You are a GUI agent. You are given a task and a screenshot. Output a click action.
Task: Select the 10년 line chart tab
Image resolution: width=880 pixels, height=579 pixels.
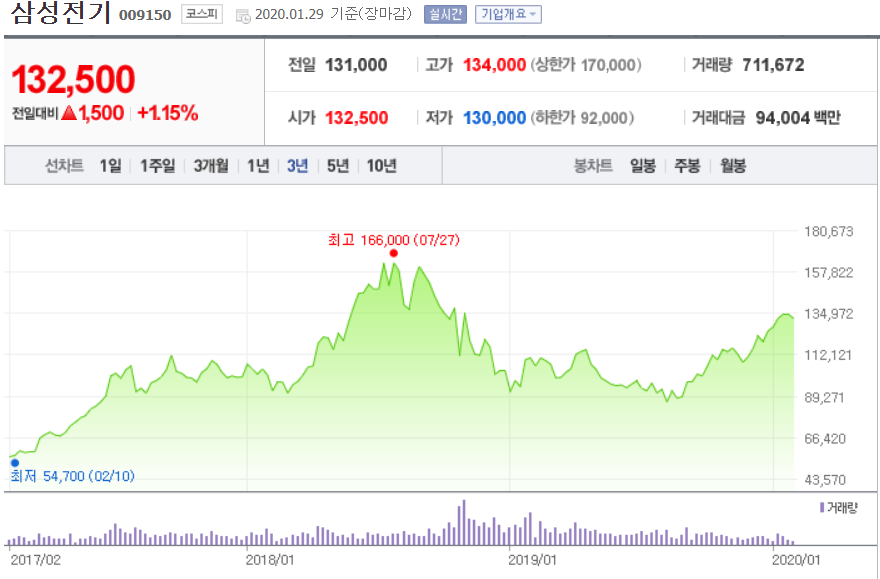tap(382, 166)
